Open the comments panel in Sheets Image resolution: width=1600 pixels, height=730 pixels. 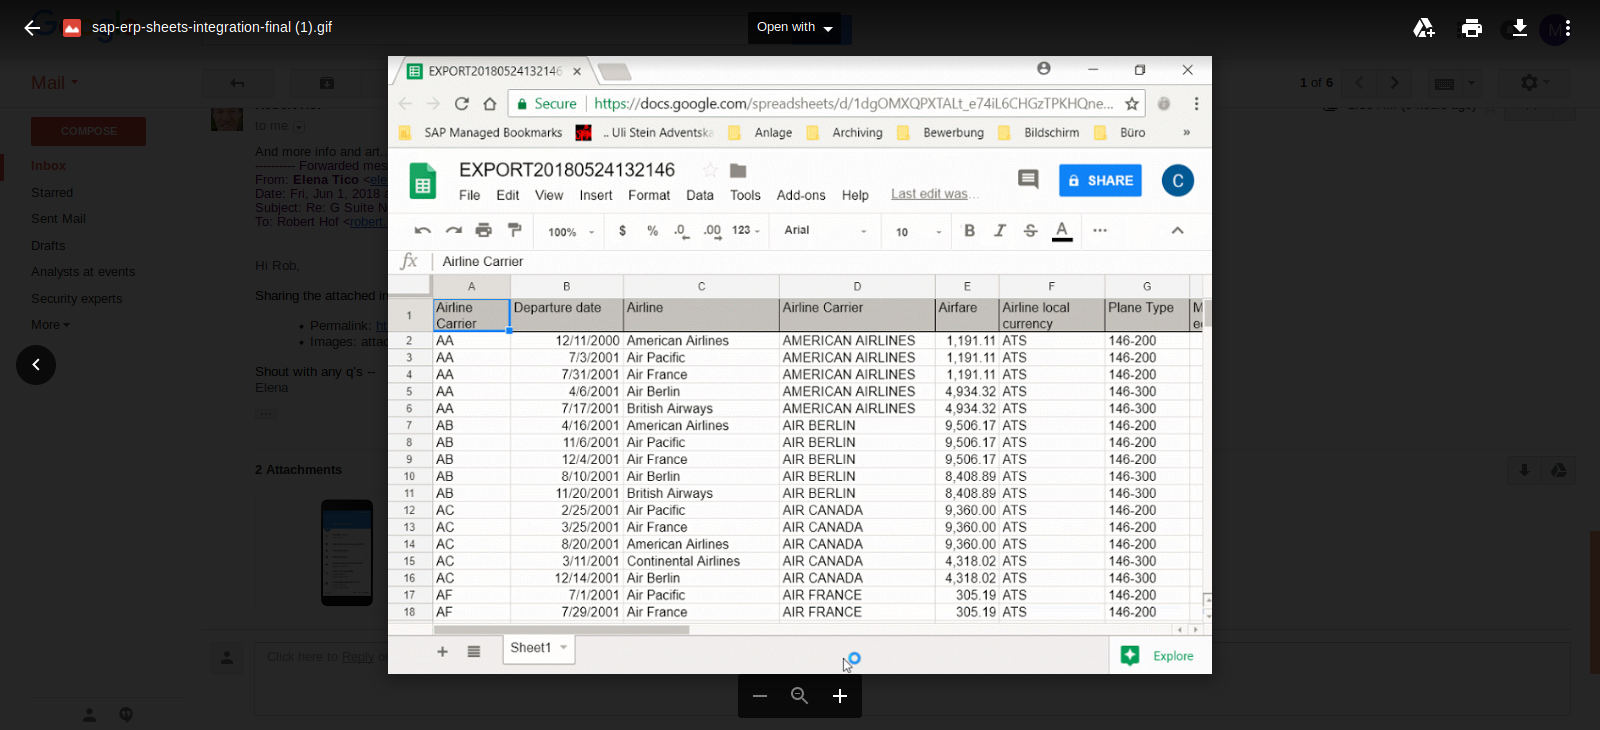click(x=1028, y=179)
